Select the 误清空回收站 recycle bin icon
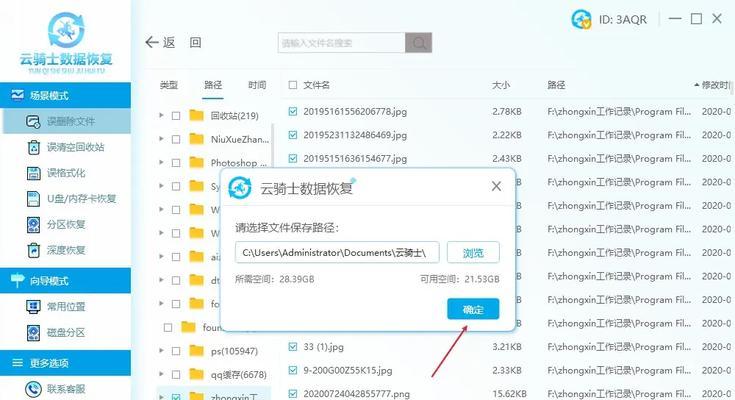The height and width of the screenshot is (400, 735). click(x=34, y=147)
